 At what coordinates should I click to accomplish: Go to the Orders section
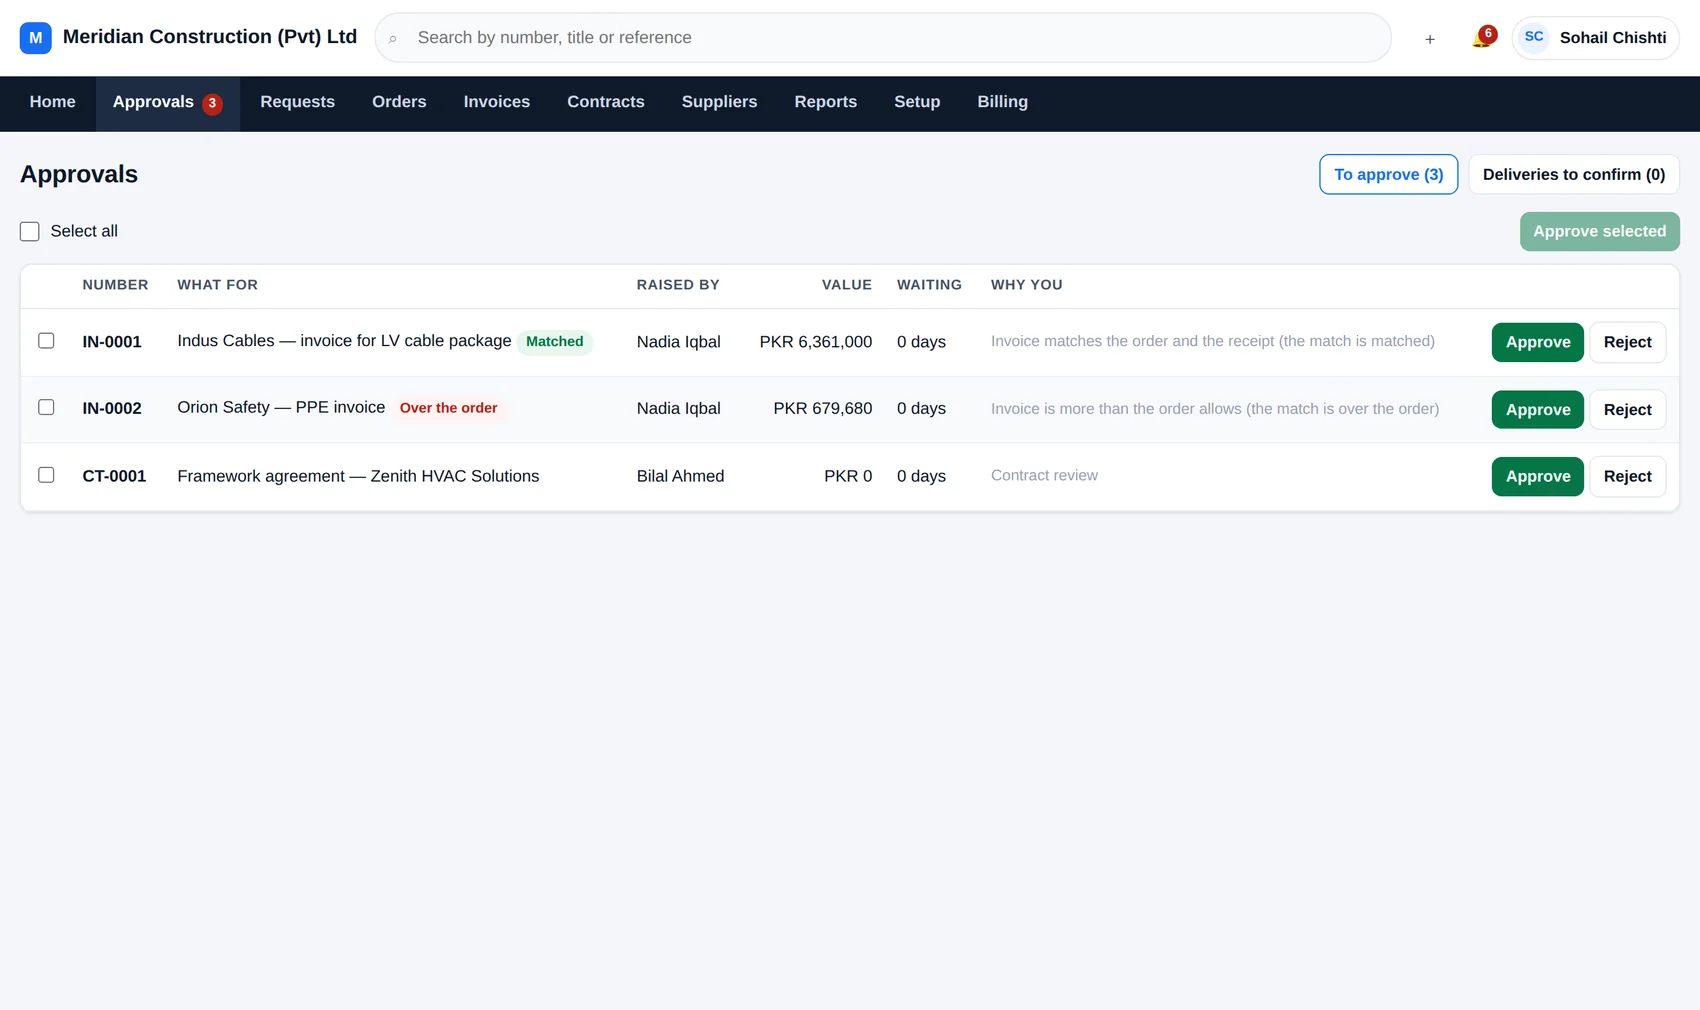click(x=399, y=102)
